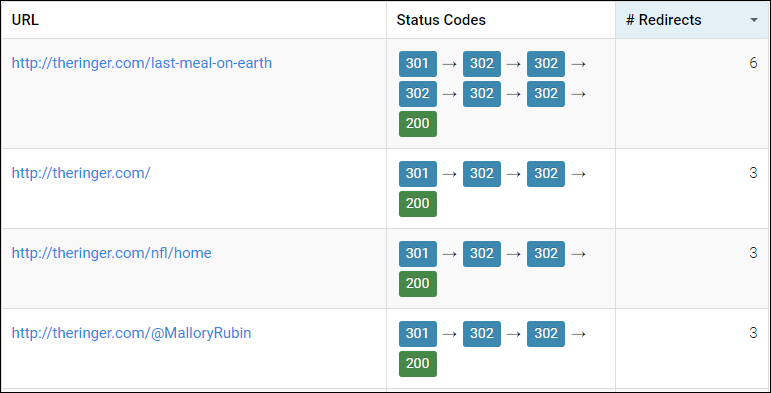
Task: Open the theringer.com/nfl/home link
Action: pyautogui.click(x=112, y=253)
